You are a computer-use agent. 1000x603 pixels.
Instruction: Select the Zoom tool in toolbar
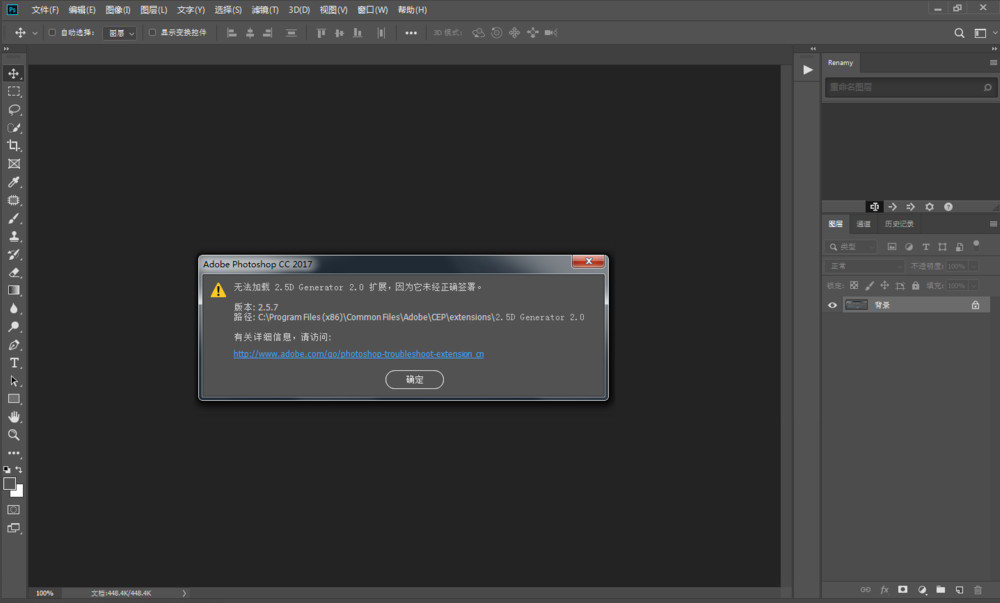click(x=14, y=435)
